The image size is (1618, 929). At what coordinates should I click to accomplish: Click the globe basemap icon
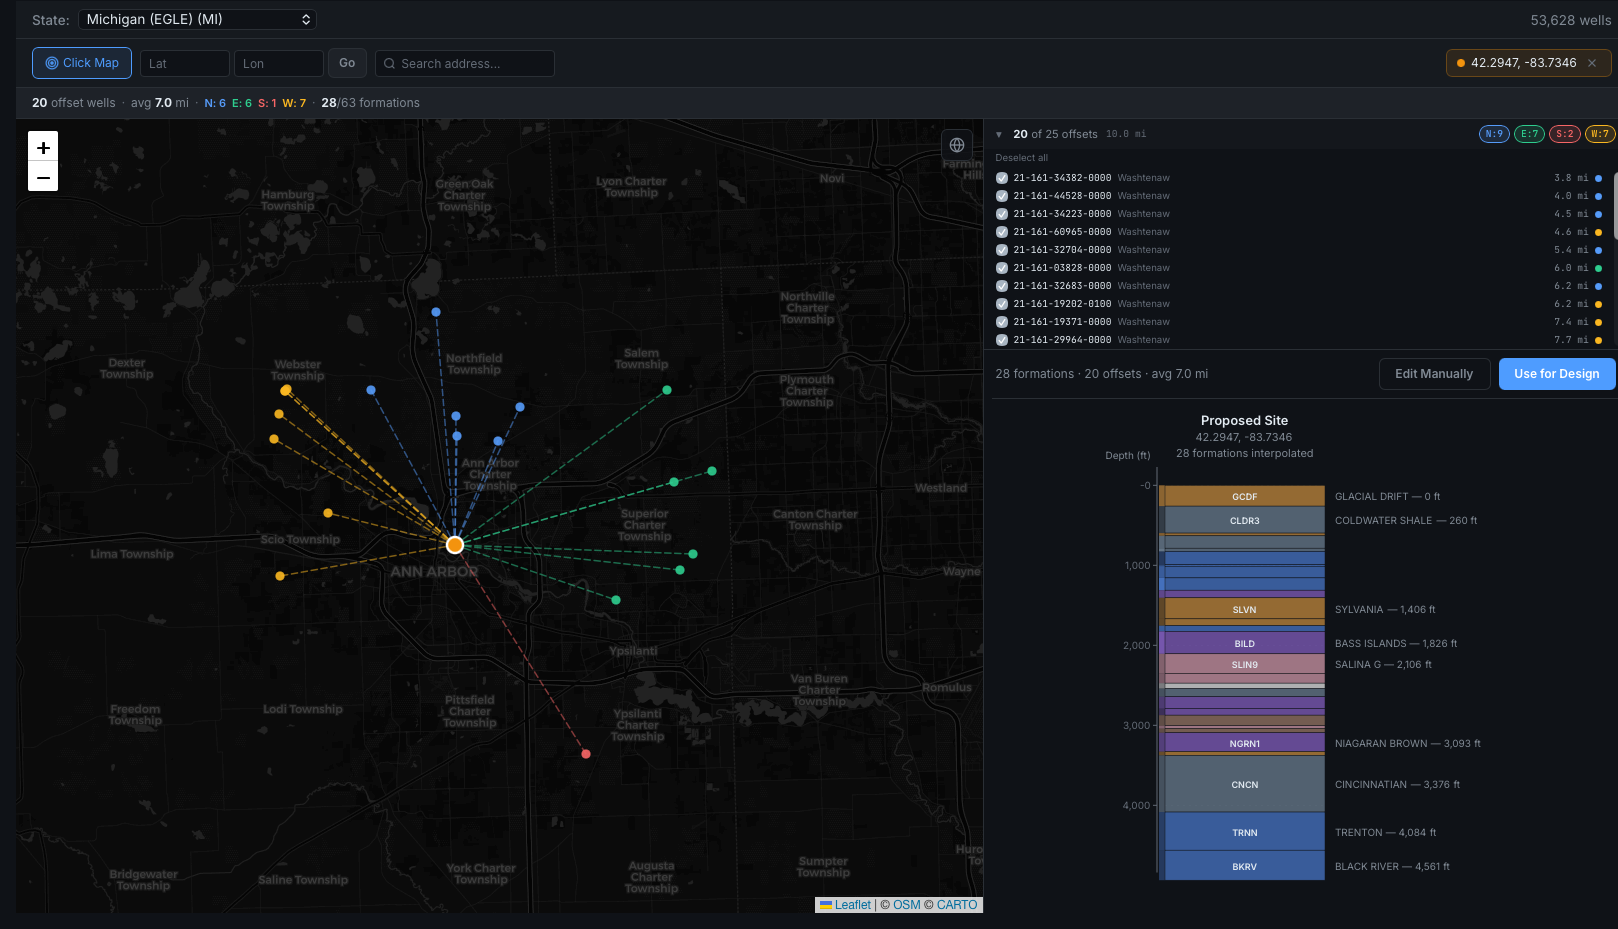[x=957, y=145]
